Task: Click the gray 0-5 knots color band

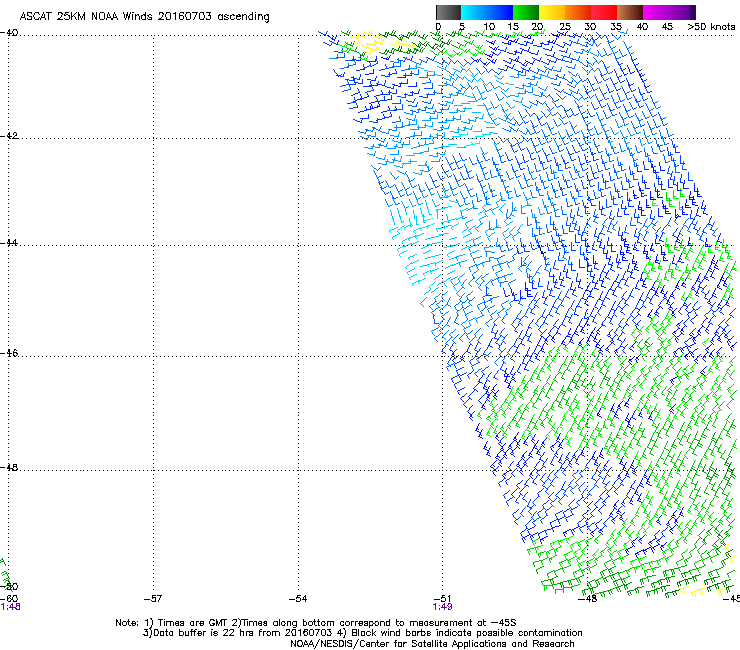Action: tap(448, 12)
